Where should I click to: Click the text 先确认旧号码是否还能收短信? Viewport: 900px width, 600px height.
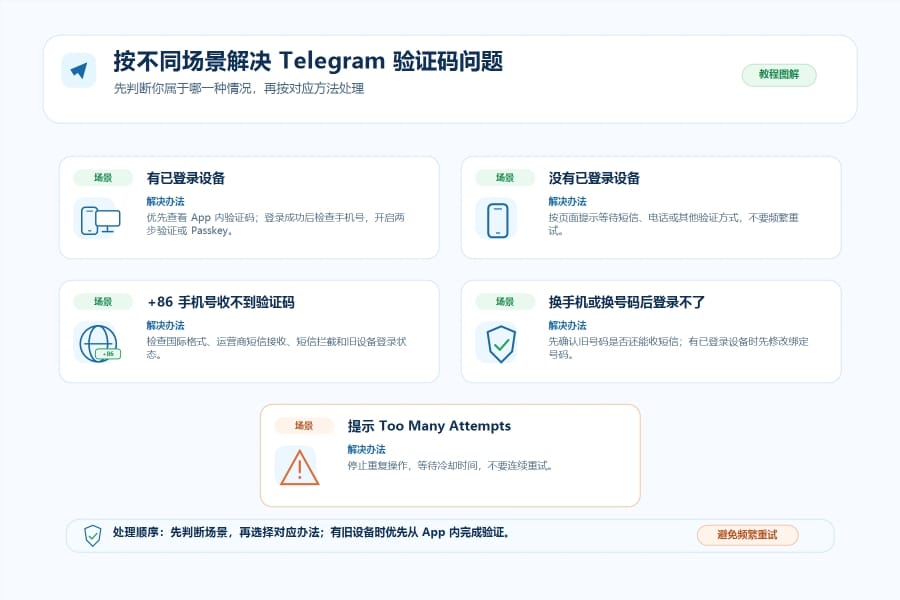[678, 348]
